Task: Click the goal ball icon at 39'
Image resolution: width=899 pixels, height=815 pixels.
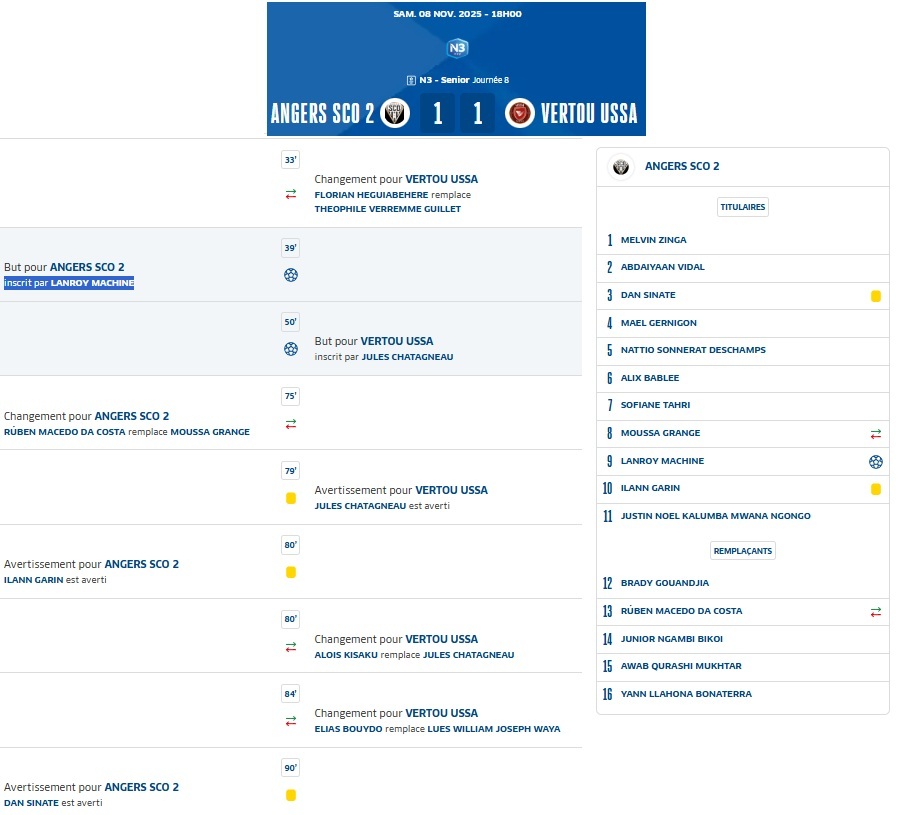Action: 291,275
